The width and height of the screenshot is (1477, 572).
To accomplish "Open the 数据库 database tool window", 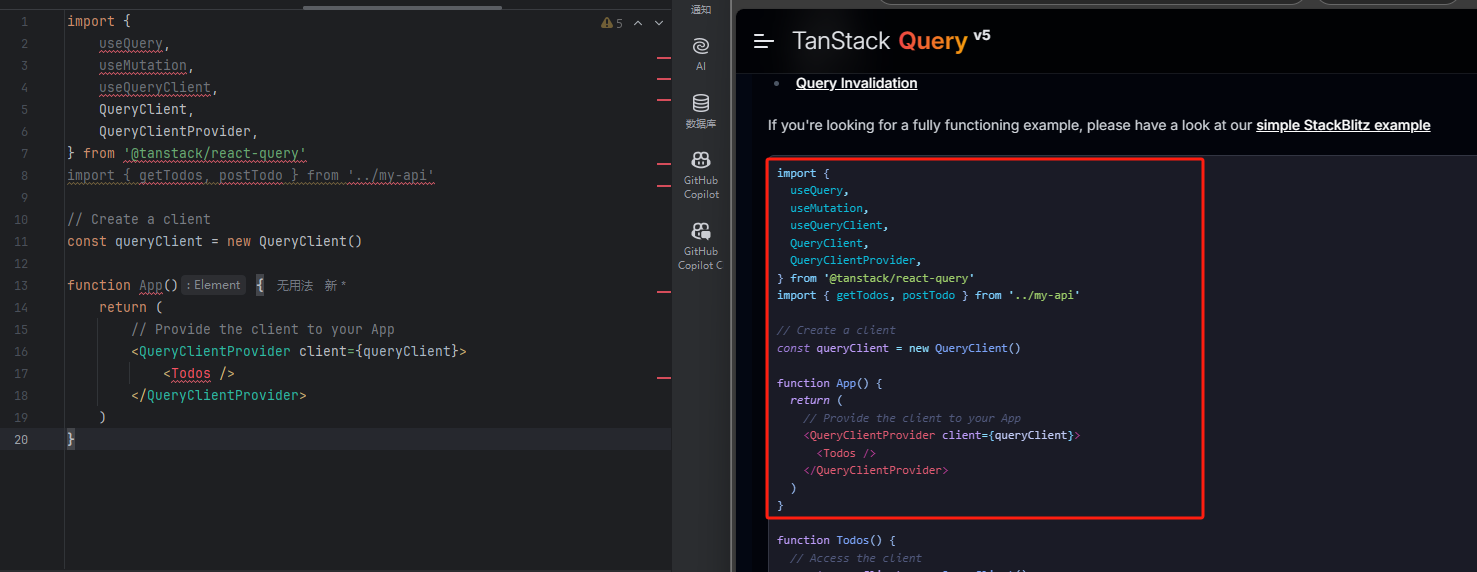I will coord(701,111).
